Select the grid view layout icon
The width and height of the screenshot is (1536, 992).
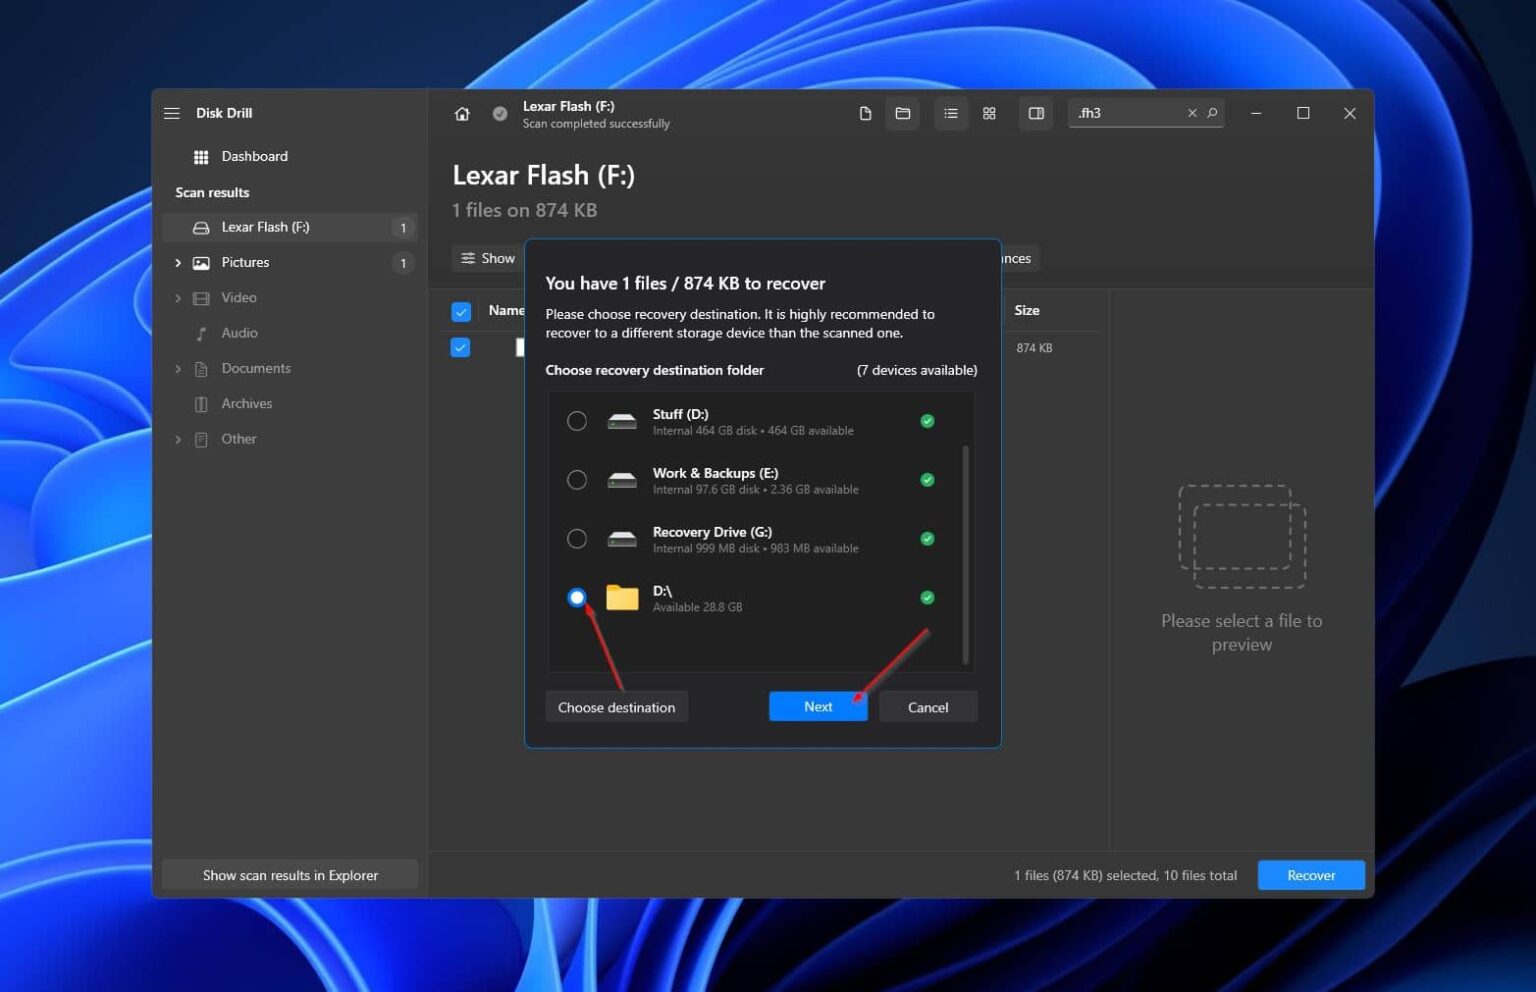click(x=989, y=114)
